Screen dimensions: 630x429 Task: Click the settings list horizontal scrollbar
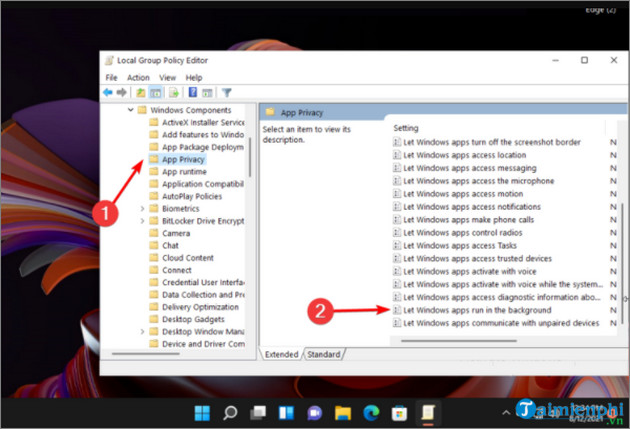pos(459,341)
